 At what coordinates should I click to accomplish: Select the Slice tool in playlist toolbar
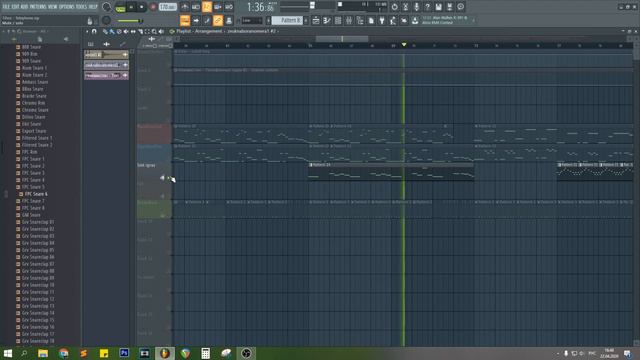click(x=140, y=31)
